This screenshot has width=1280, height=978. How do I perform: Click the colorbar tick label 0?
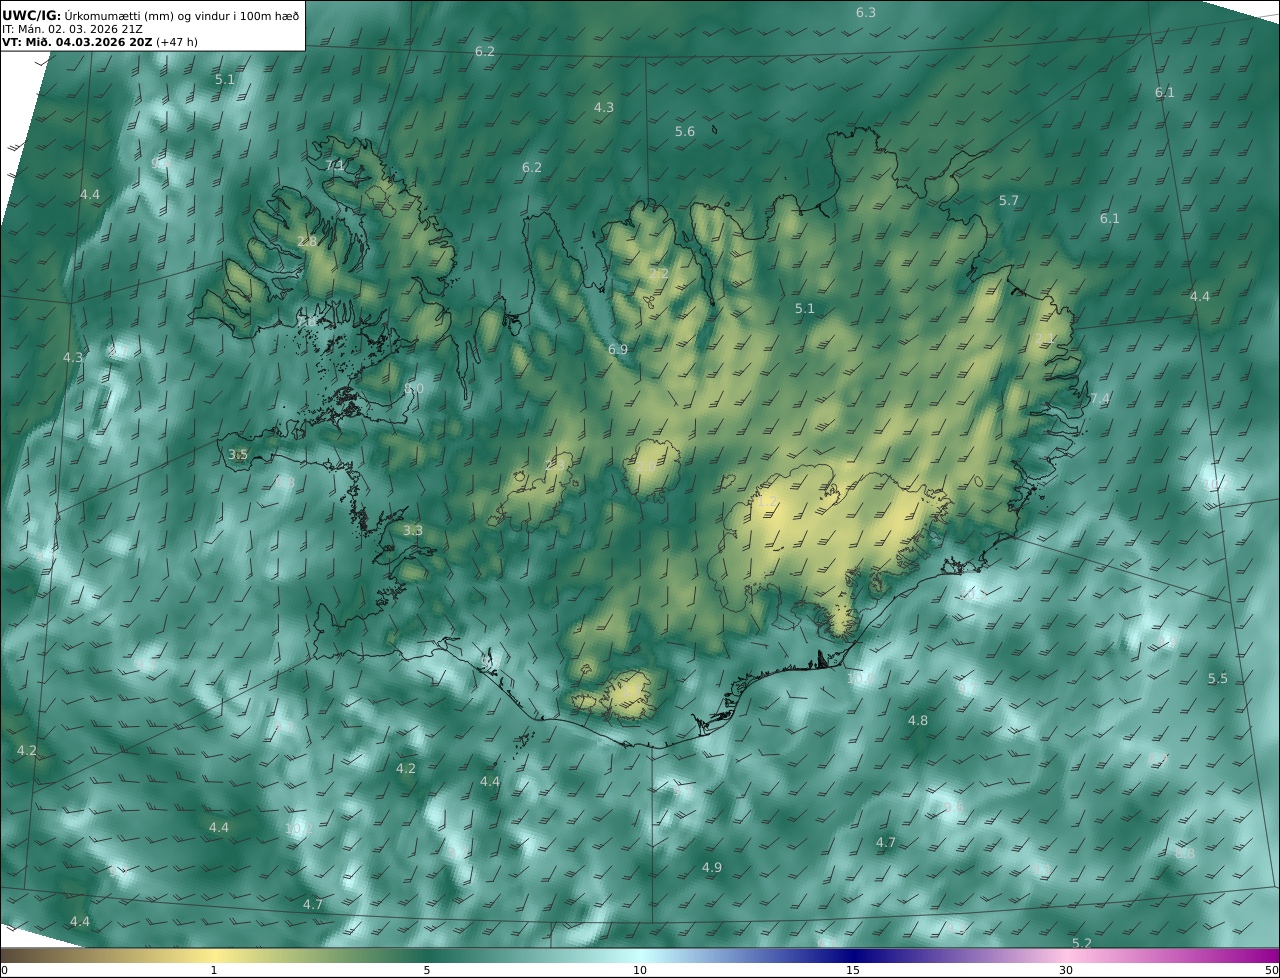[4, 970]
